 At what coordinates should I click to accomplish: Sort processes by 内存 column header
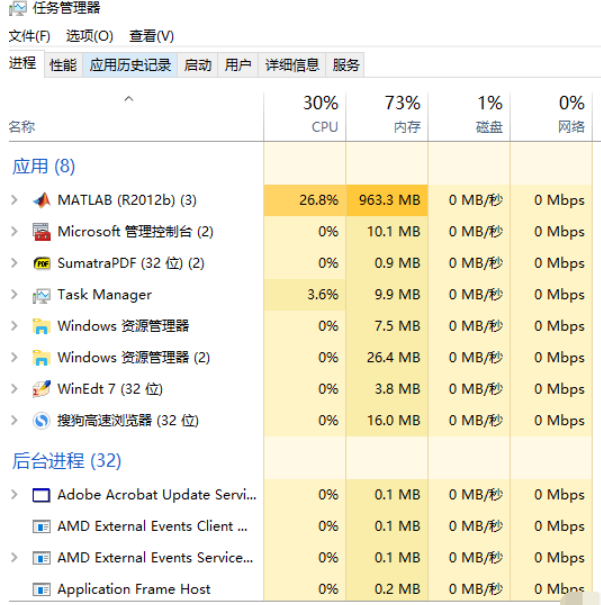pyautogui.click(x=403, y=115)
